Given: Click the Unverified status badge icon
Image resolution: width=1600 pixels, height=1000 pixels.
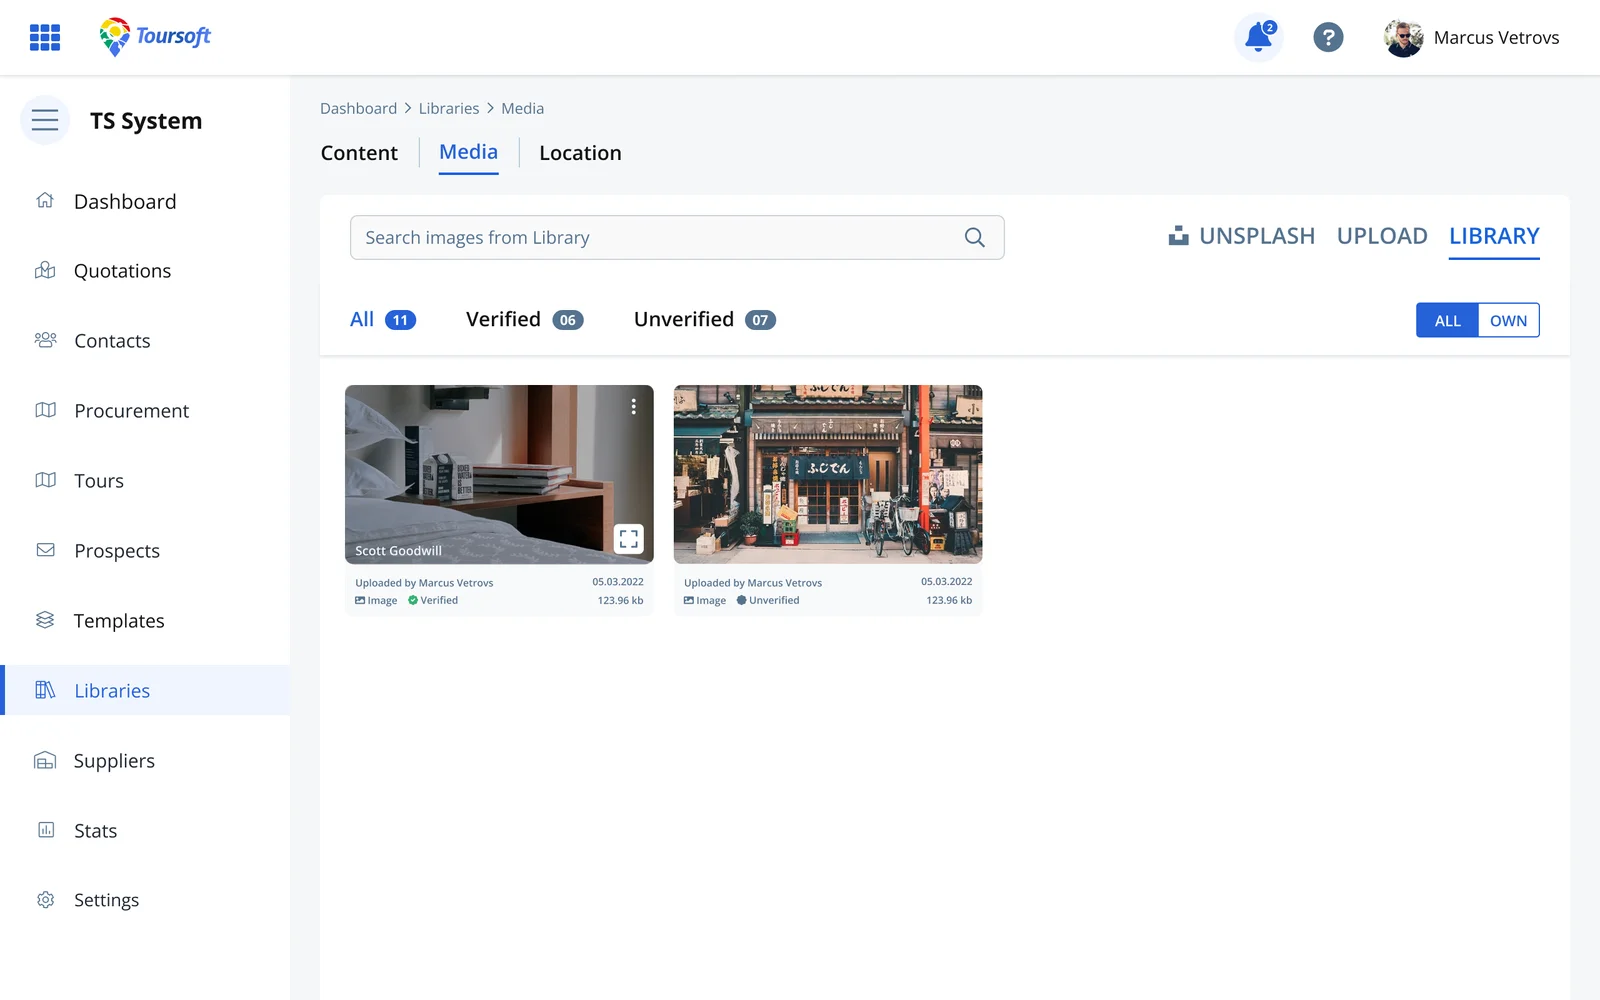Looking at the screenshot, I should [742, 600].
